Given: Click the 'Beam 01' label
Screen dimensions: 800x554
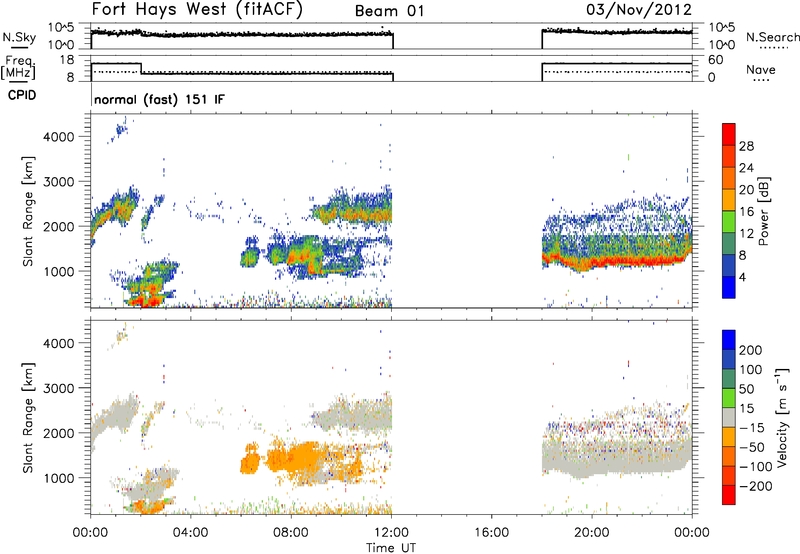Looking at the screenshot, I should tap(389, 11).
